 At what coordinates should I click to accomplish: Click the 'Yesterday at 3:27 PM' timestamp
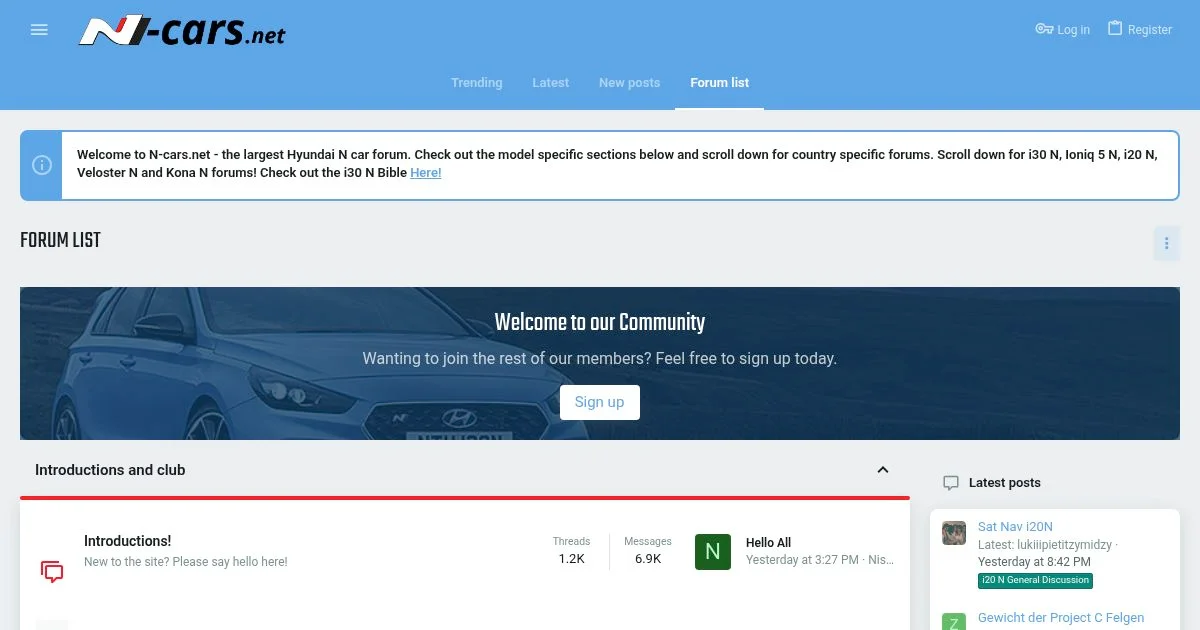(x=802, y=560)
